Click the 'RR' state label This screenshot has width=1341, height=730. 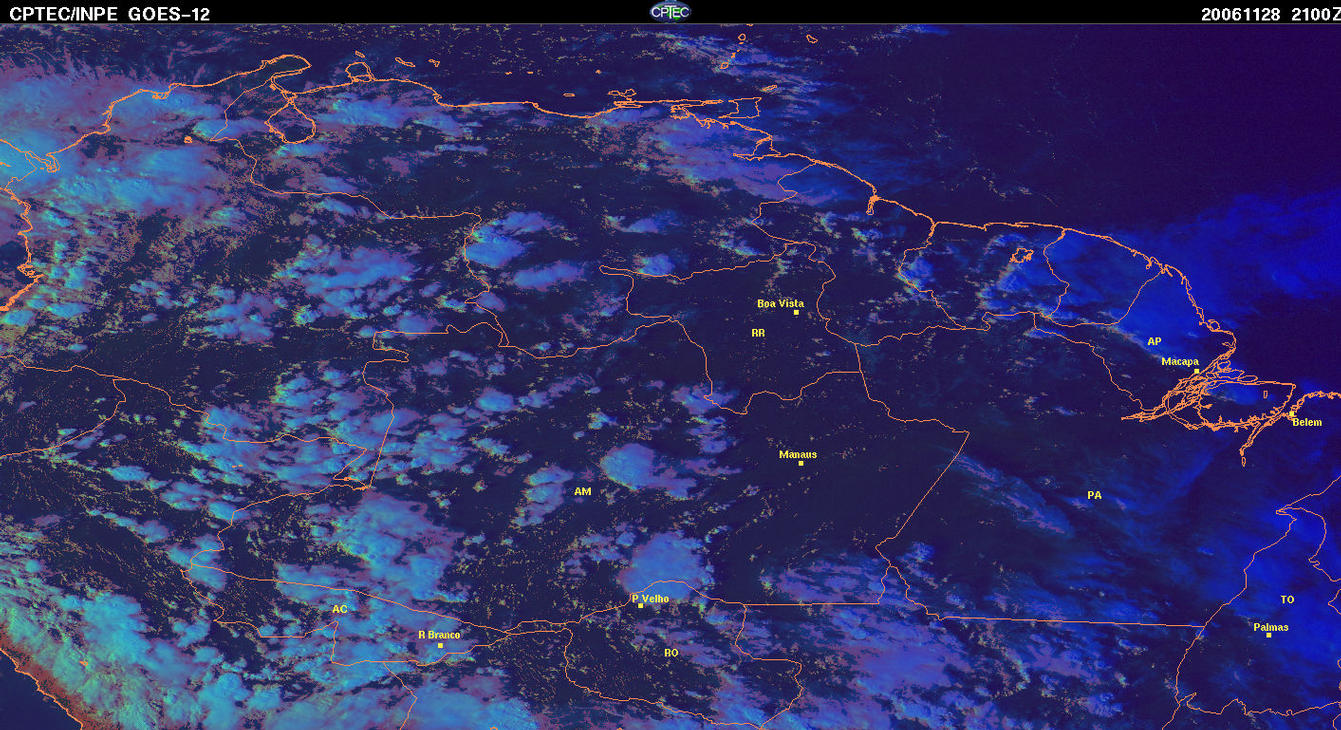click(758, 332)
